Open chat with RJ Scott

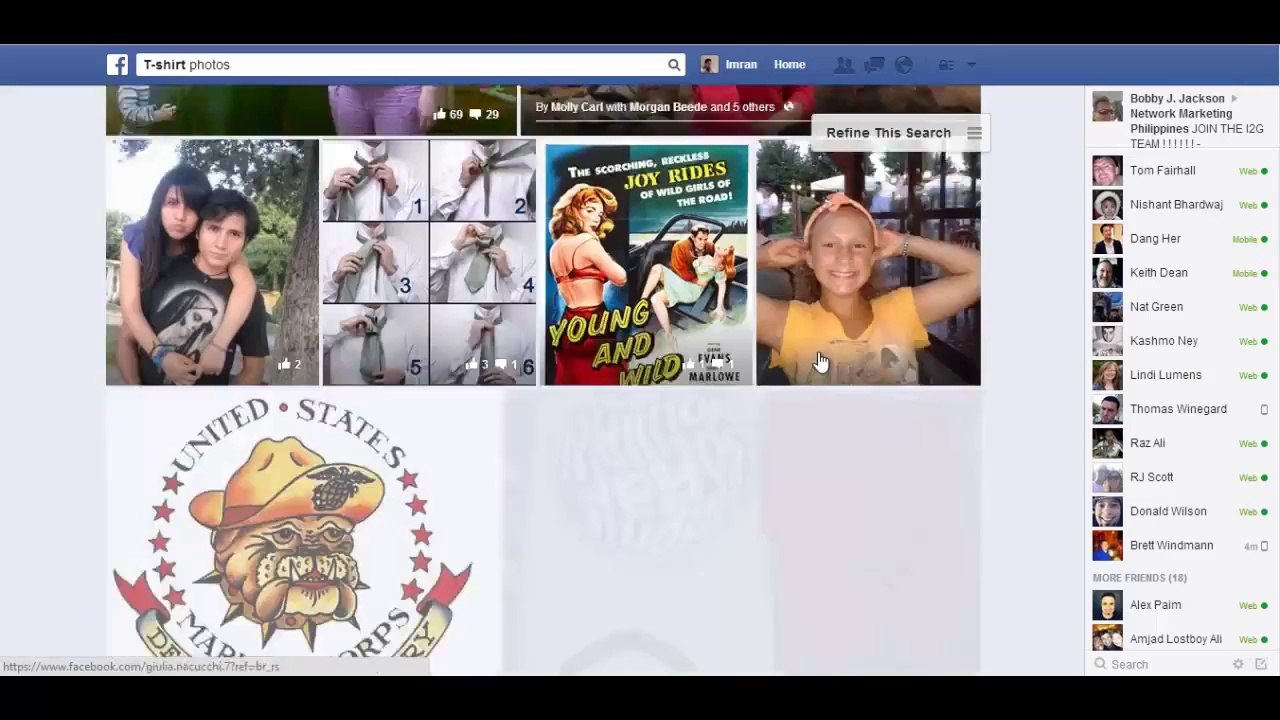pos(1180,477)
